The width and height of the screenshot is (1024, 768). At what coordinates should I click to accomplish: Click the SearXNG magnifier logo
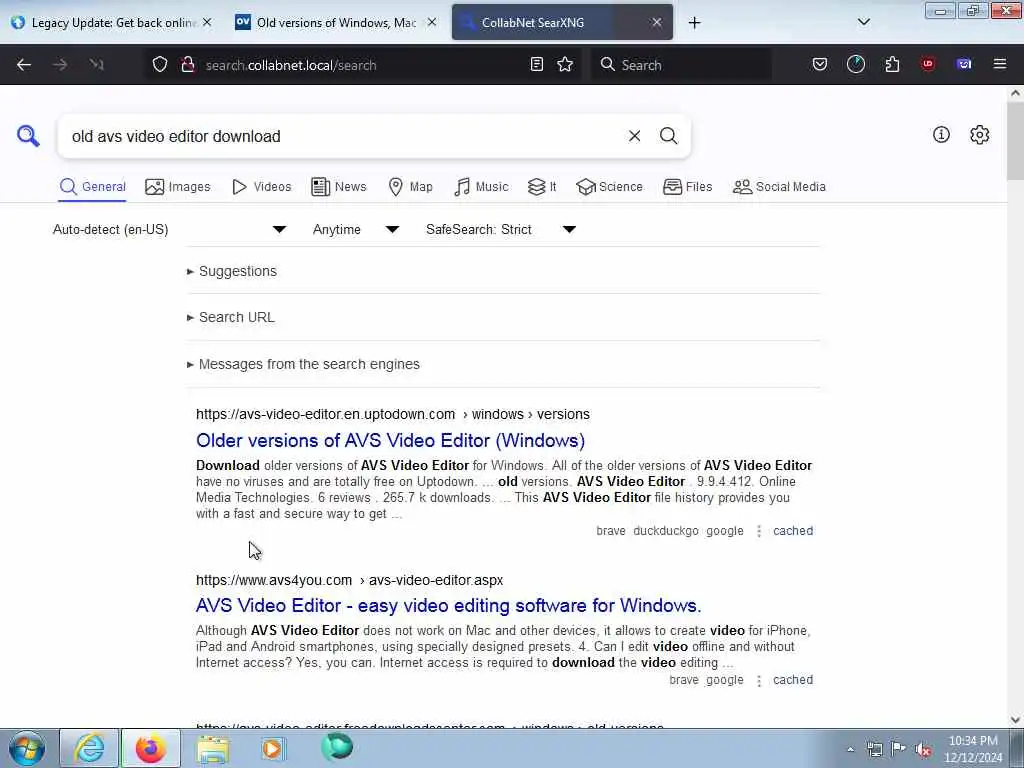[x=28, y=136]
